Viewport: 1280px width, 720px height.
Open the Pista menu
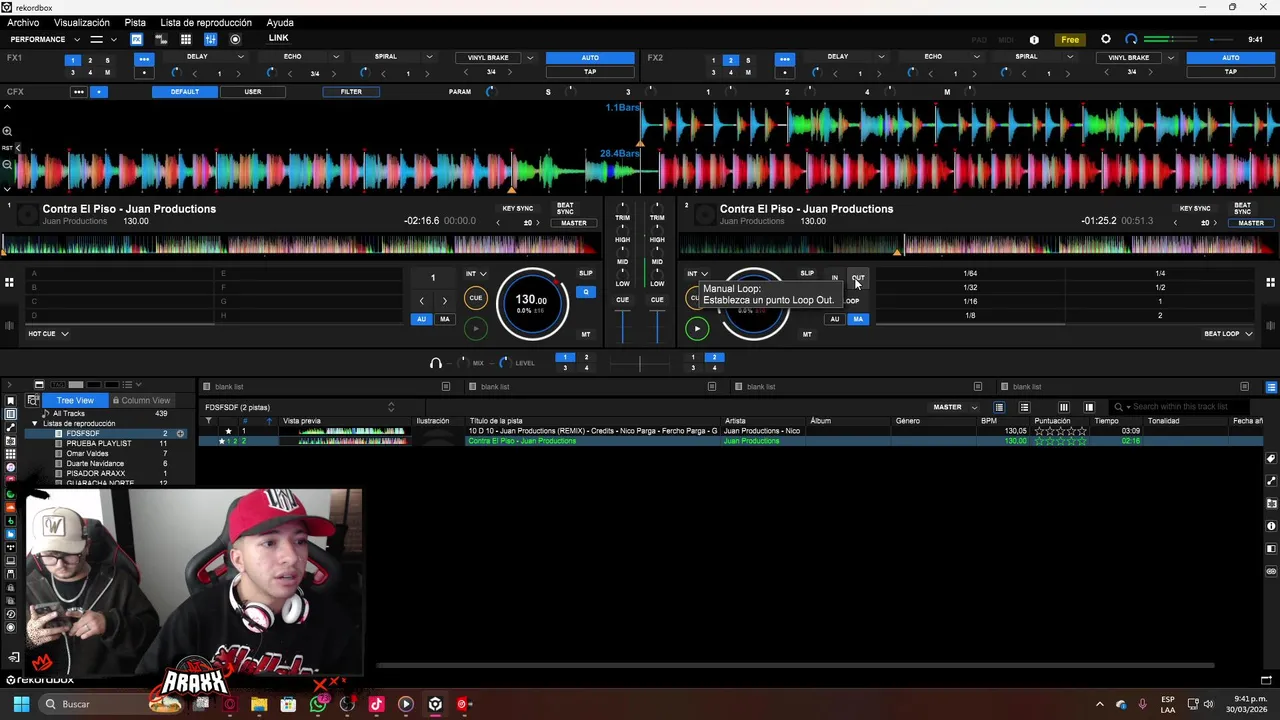tap(135, 22)
